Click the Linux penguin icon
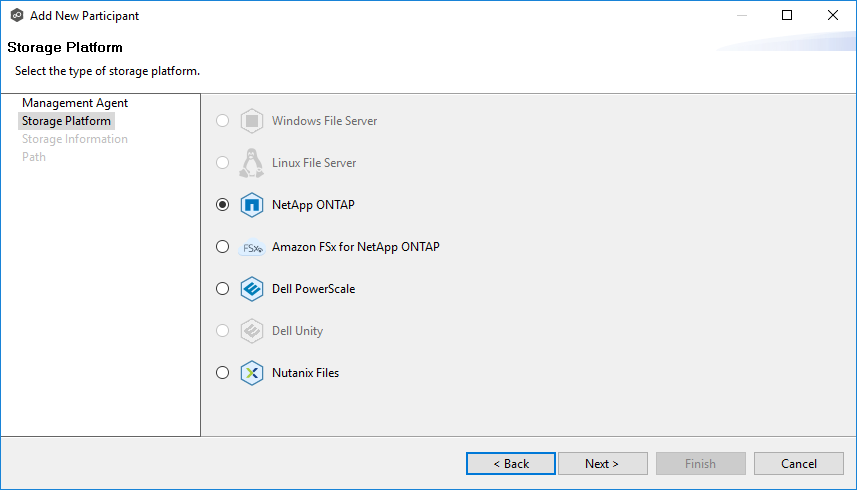The width and height of the screenshot is (857, 490). [251, 163]
